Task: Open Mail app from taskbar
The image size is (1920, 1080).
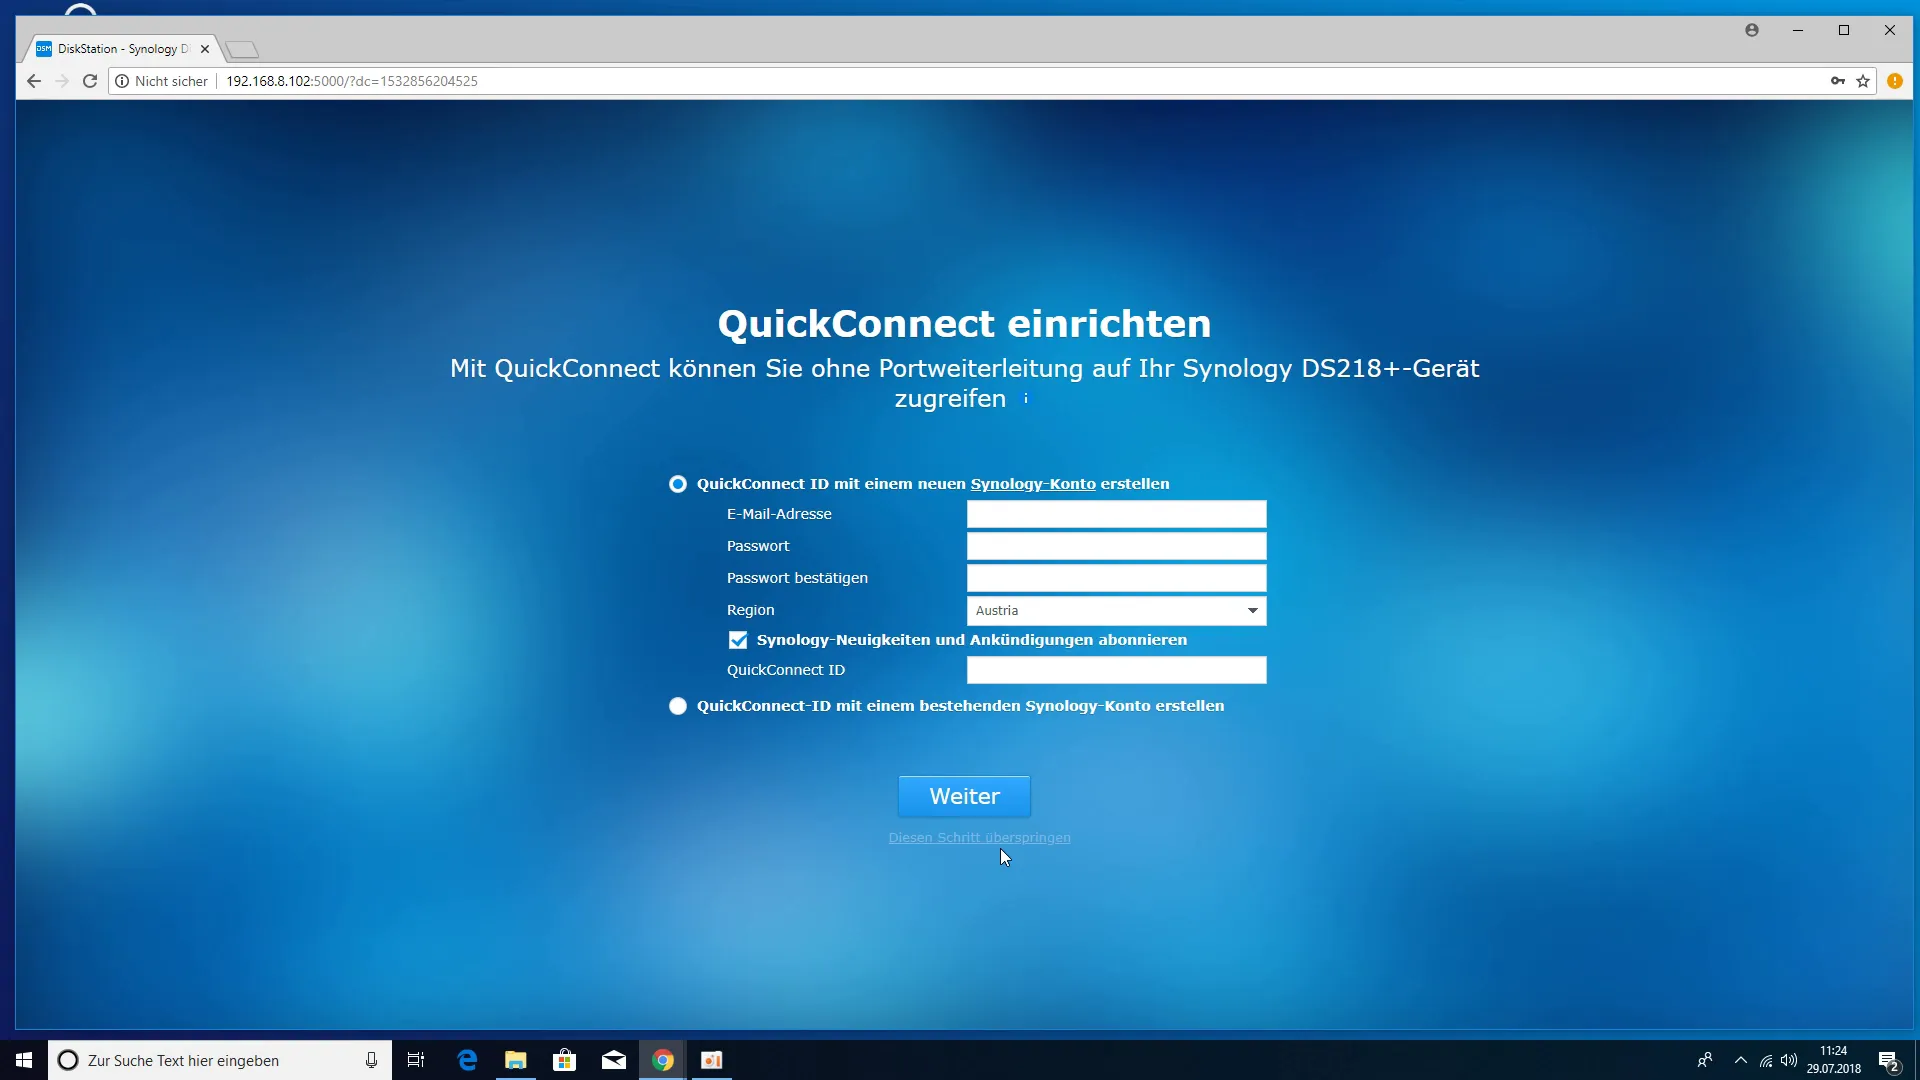Action: tap(614, 1060)
